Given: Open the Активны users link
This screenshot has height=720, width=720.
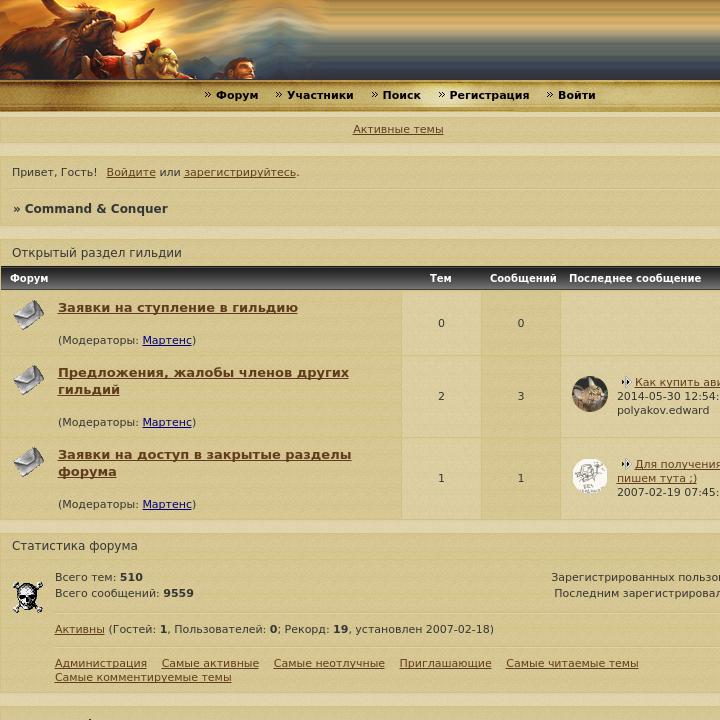Looking at the screenshot, I should [x=79, y=629].
